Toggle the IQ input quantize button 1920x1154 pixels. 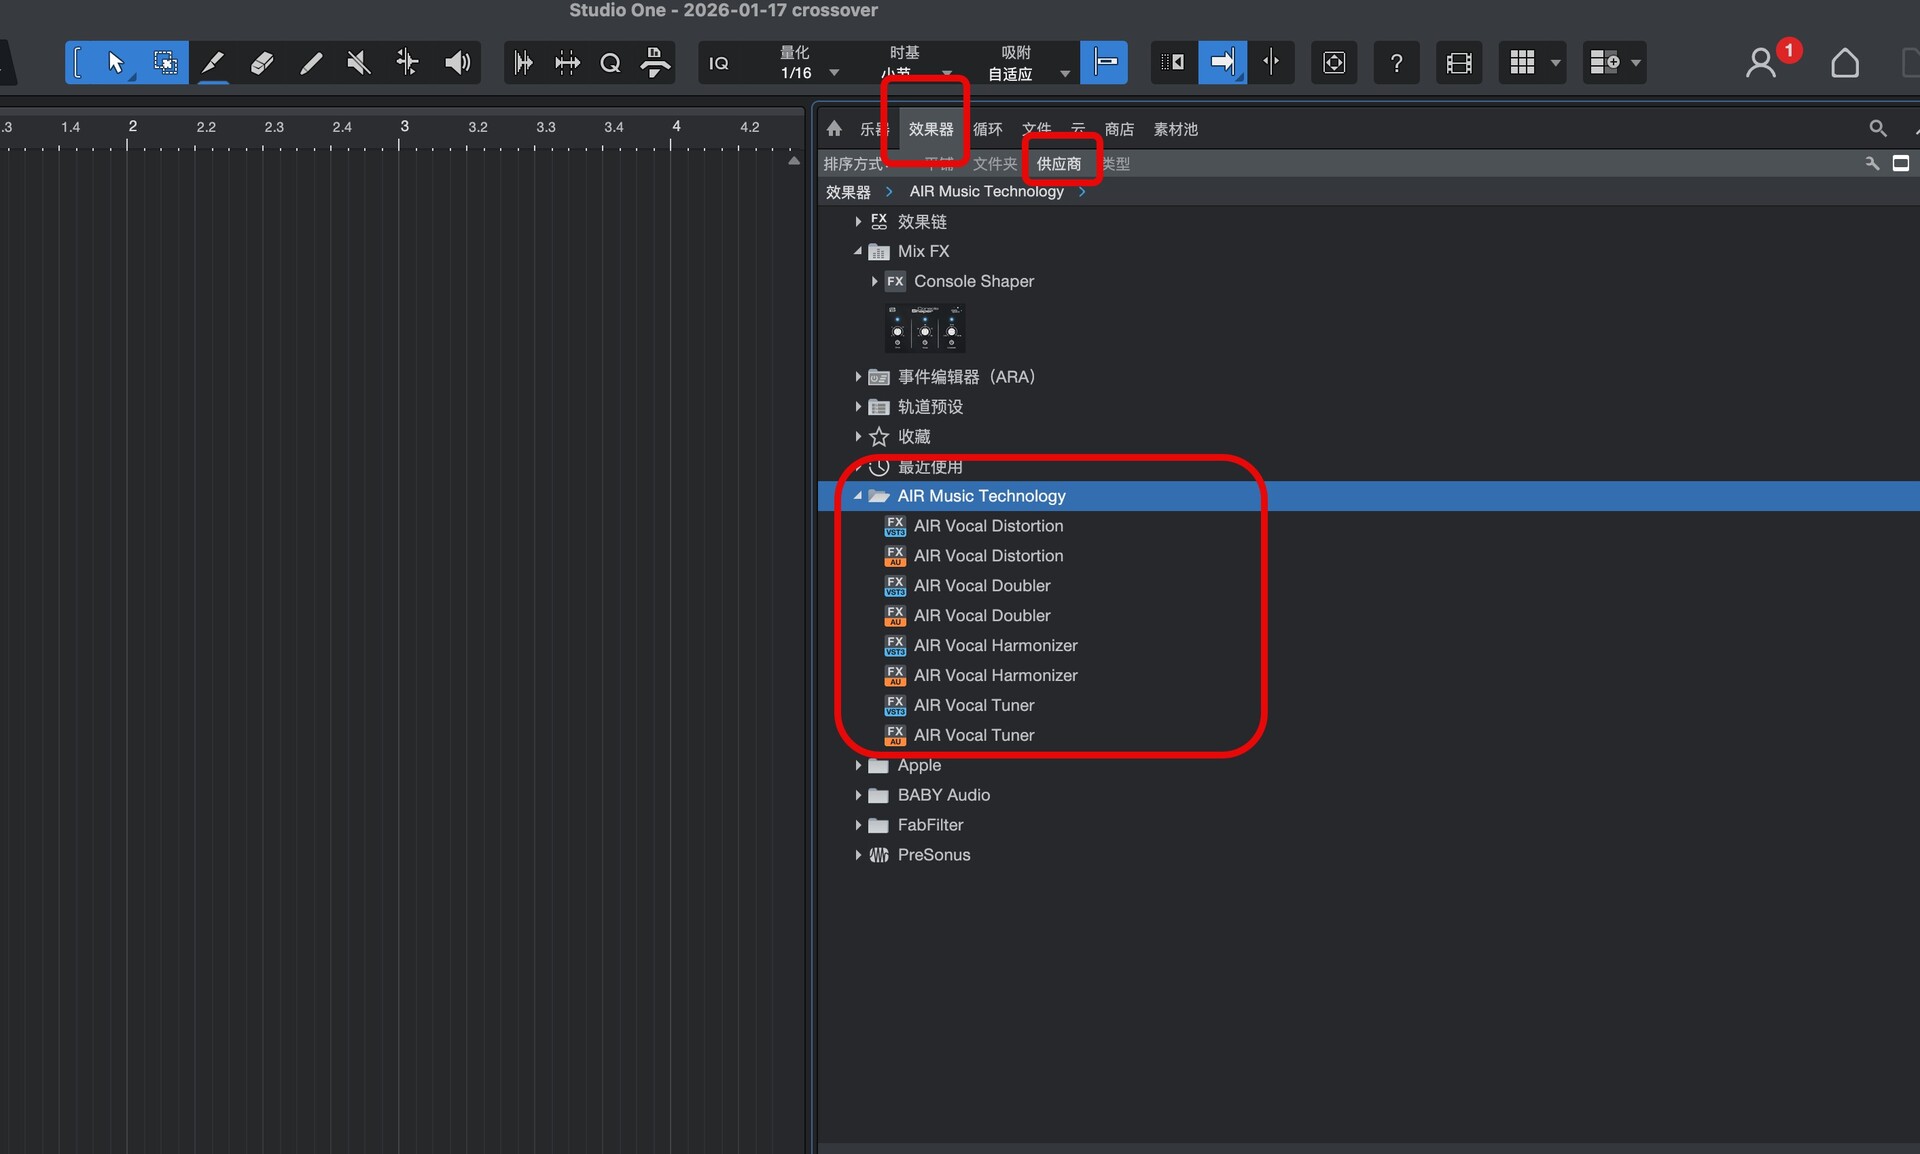718,63
